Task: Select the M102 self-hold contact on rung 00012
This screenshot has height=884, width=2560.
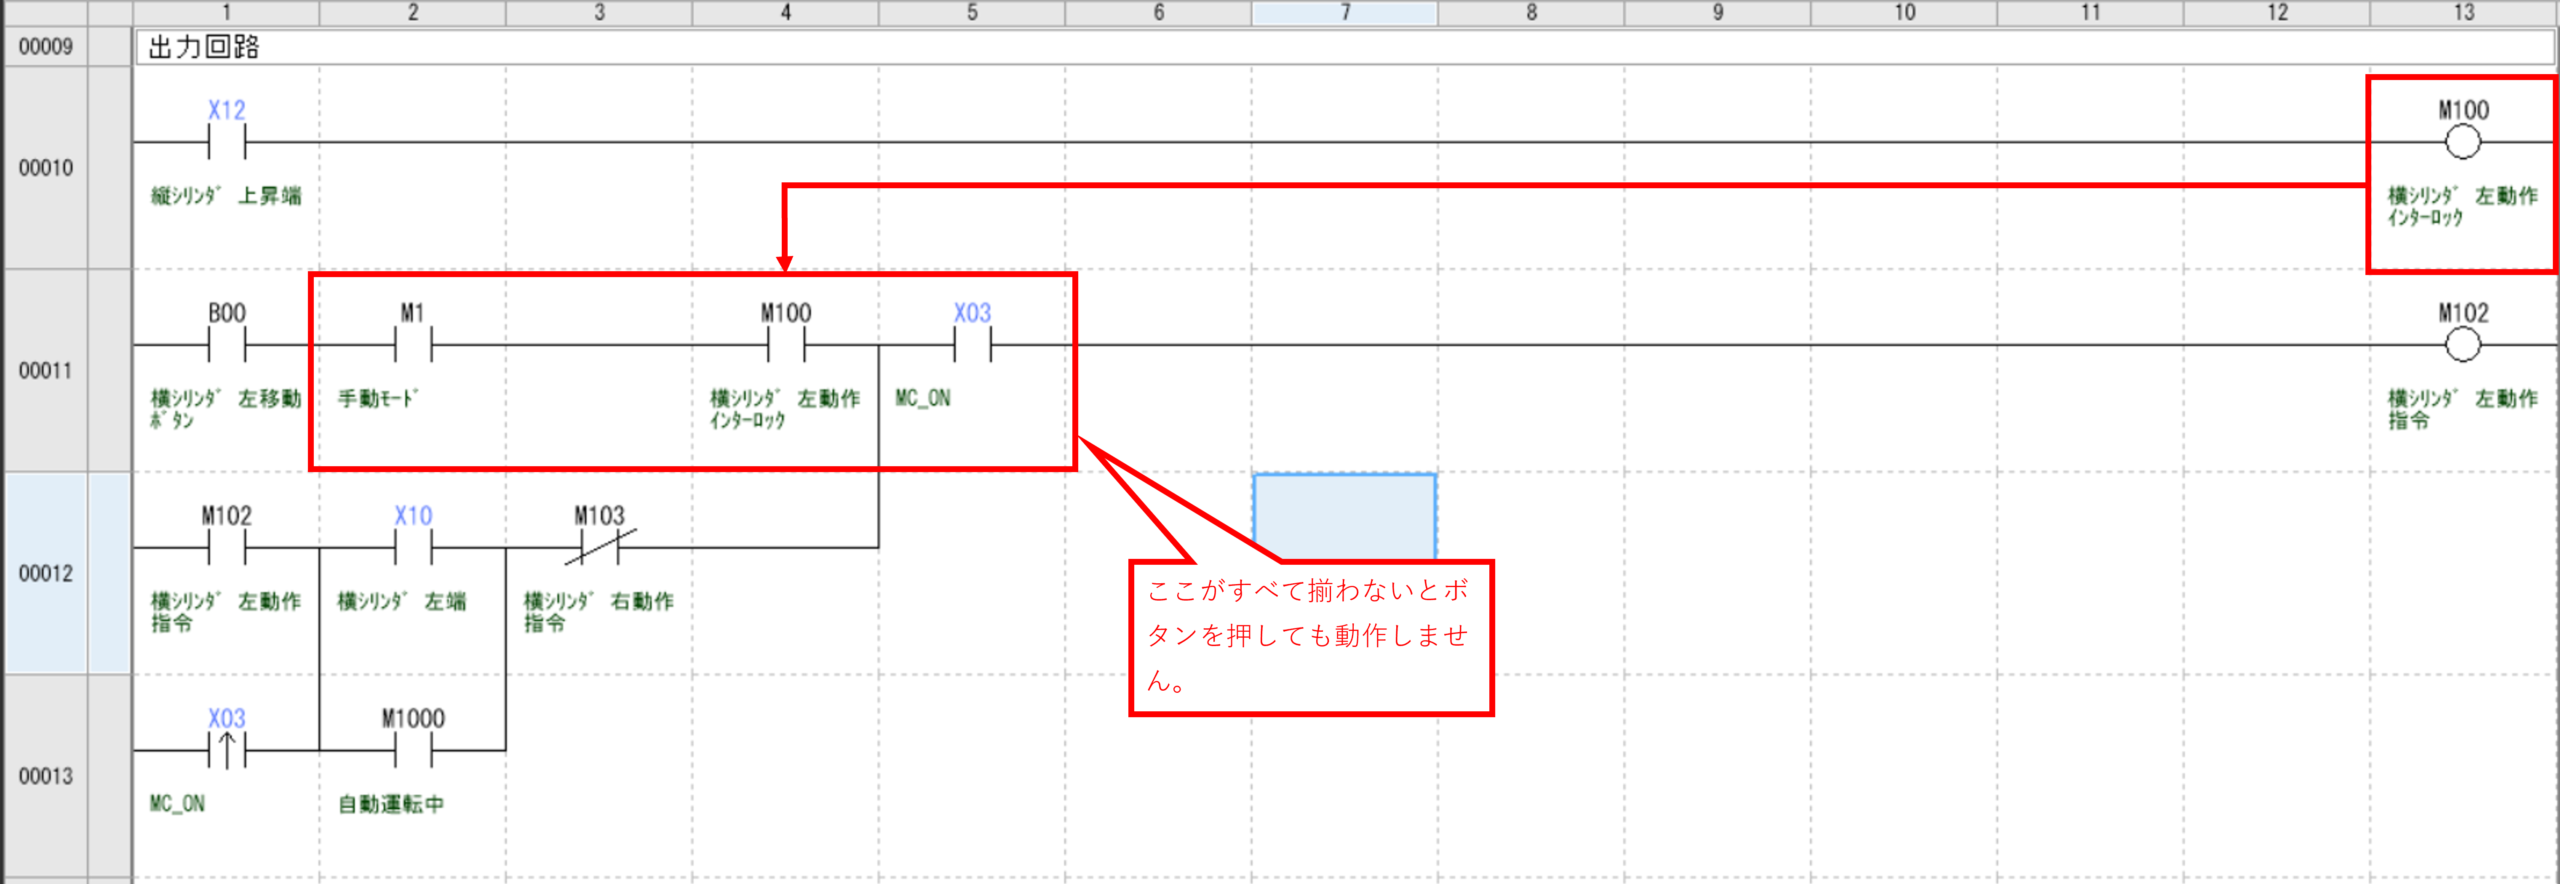Action: pos(227,548)
